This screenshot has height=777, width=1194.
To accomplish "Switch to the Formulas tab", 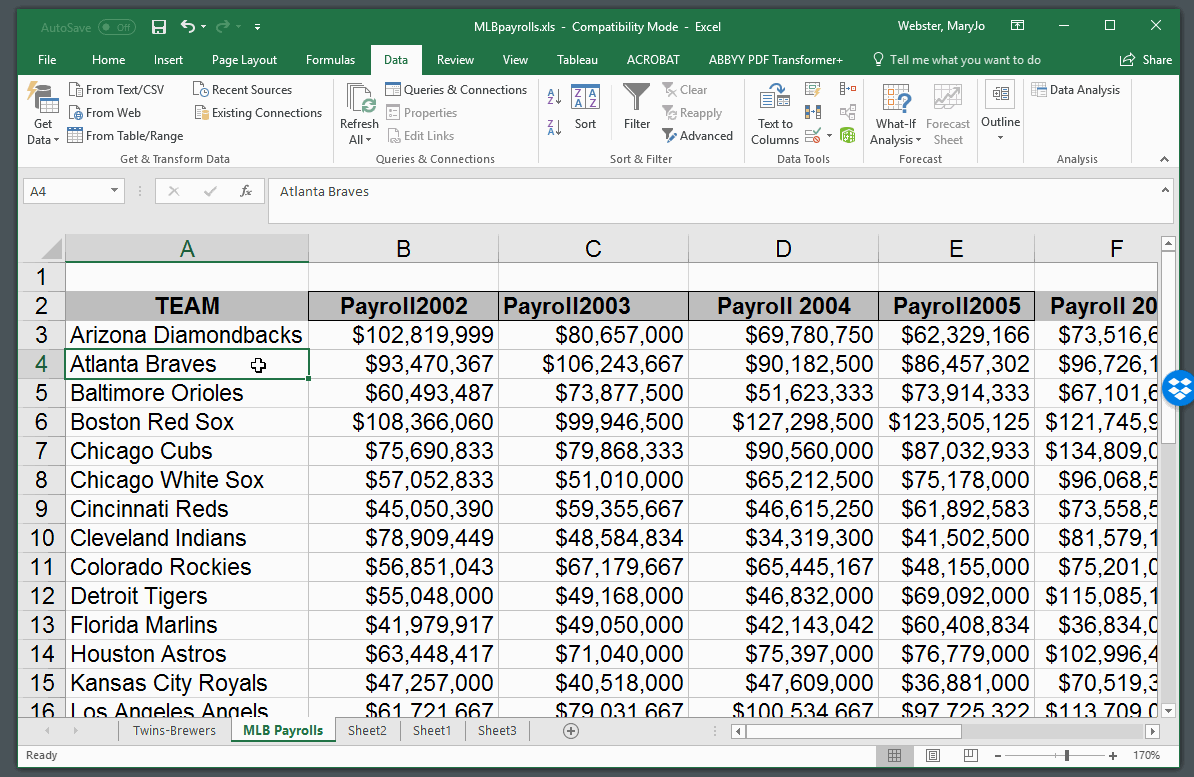I will click(330, 59).
